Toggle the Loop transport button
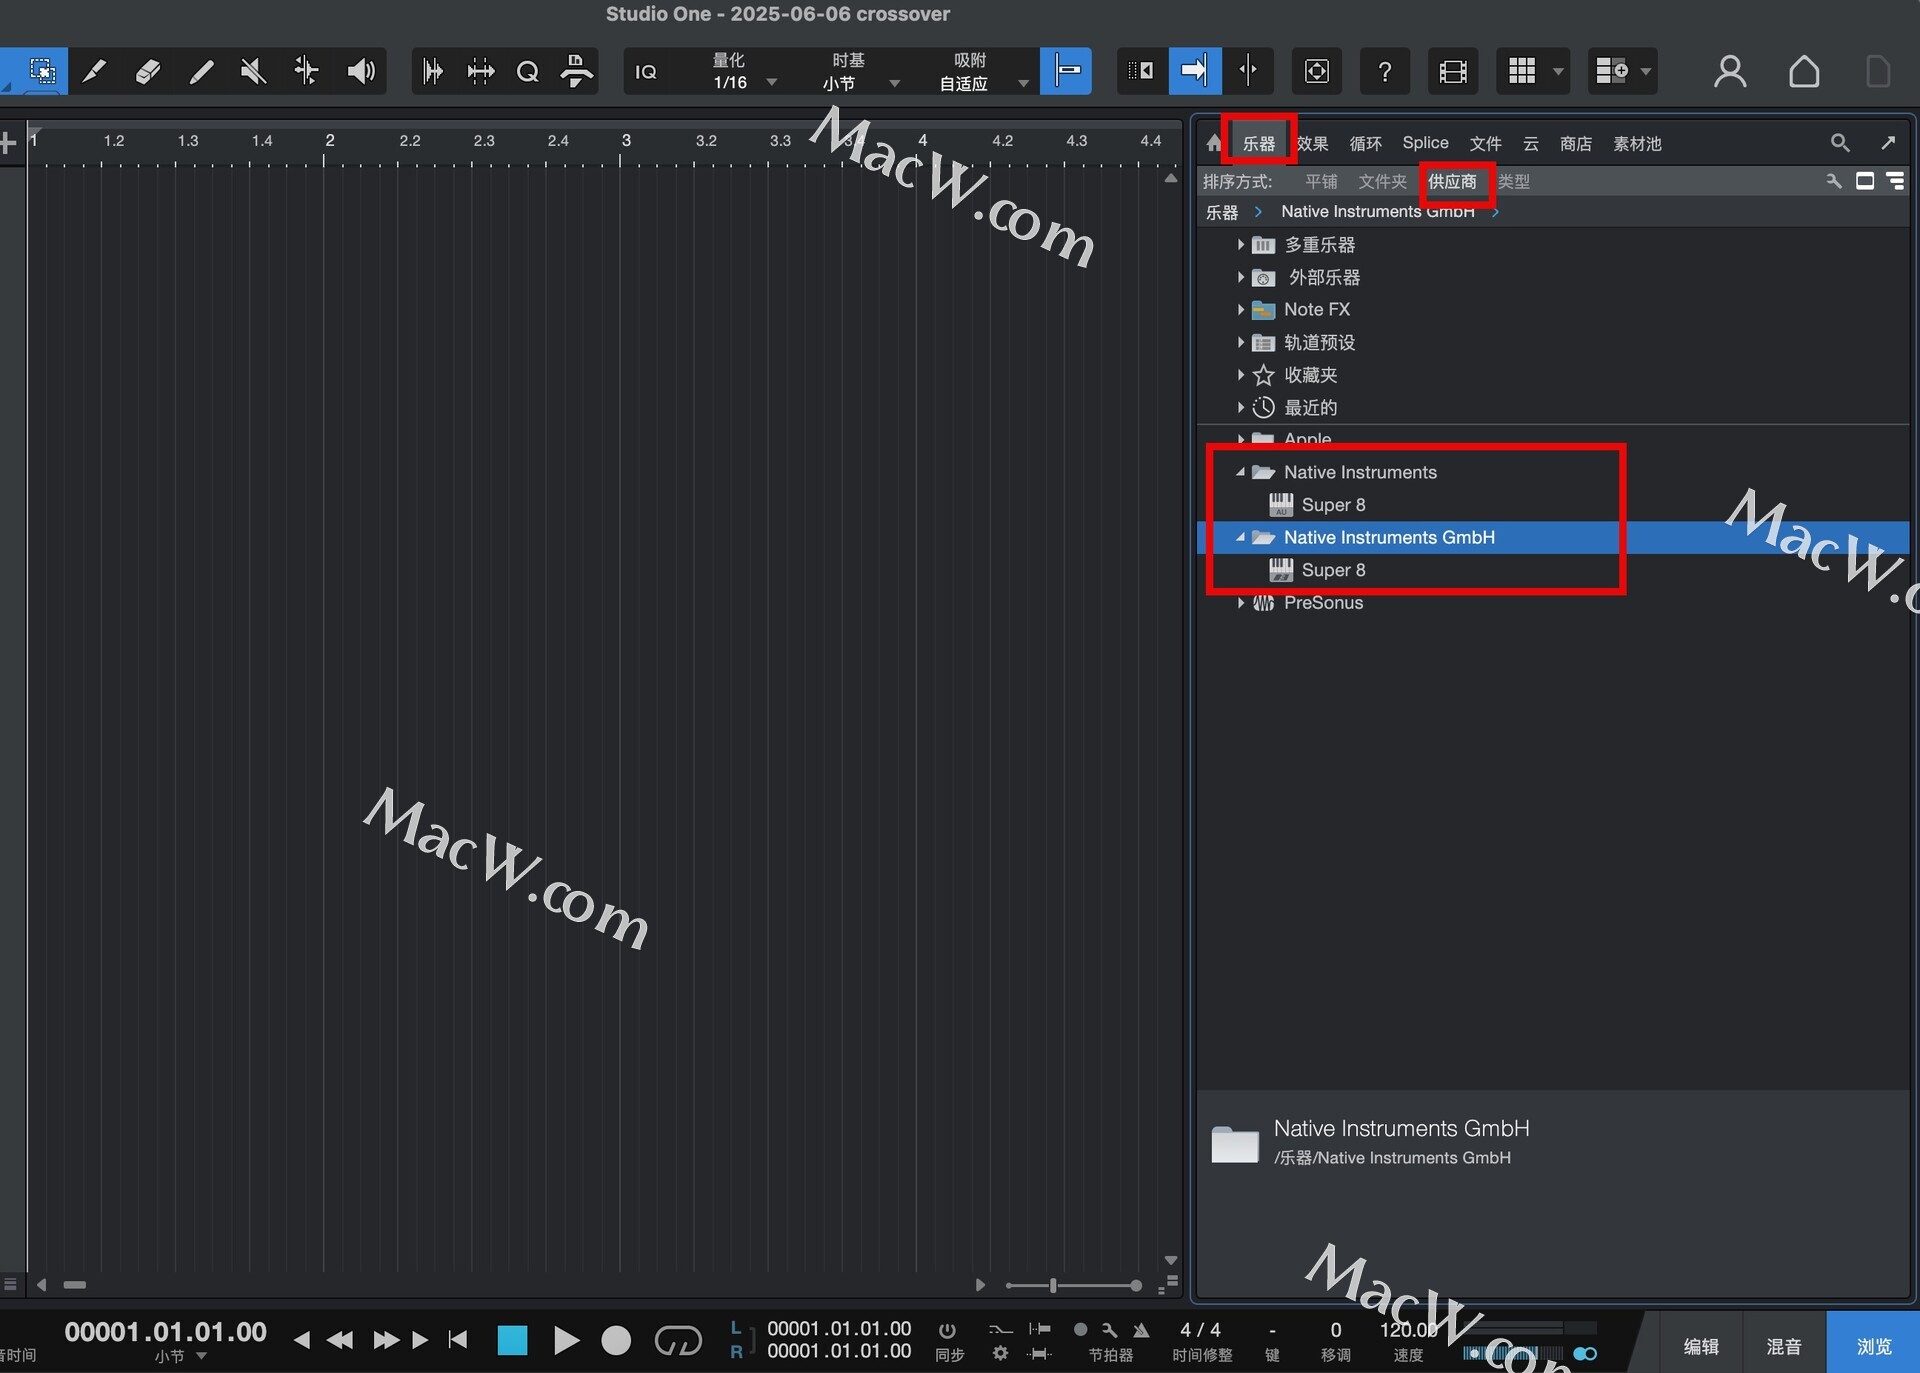1920x1373 pixels. (678, 1340)
